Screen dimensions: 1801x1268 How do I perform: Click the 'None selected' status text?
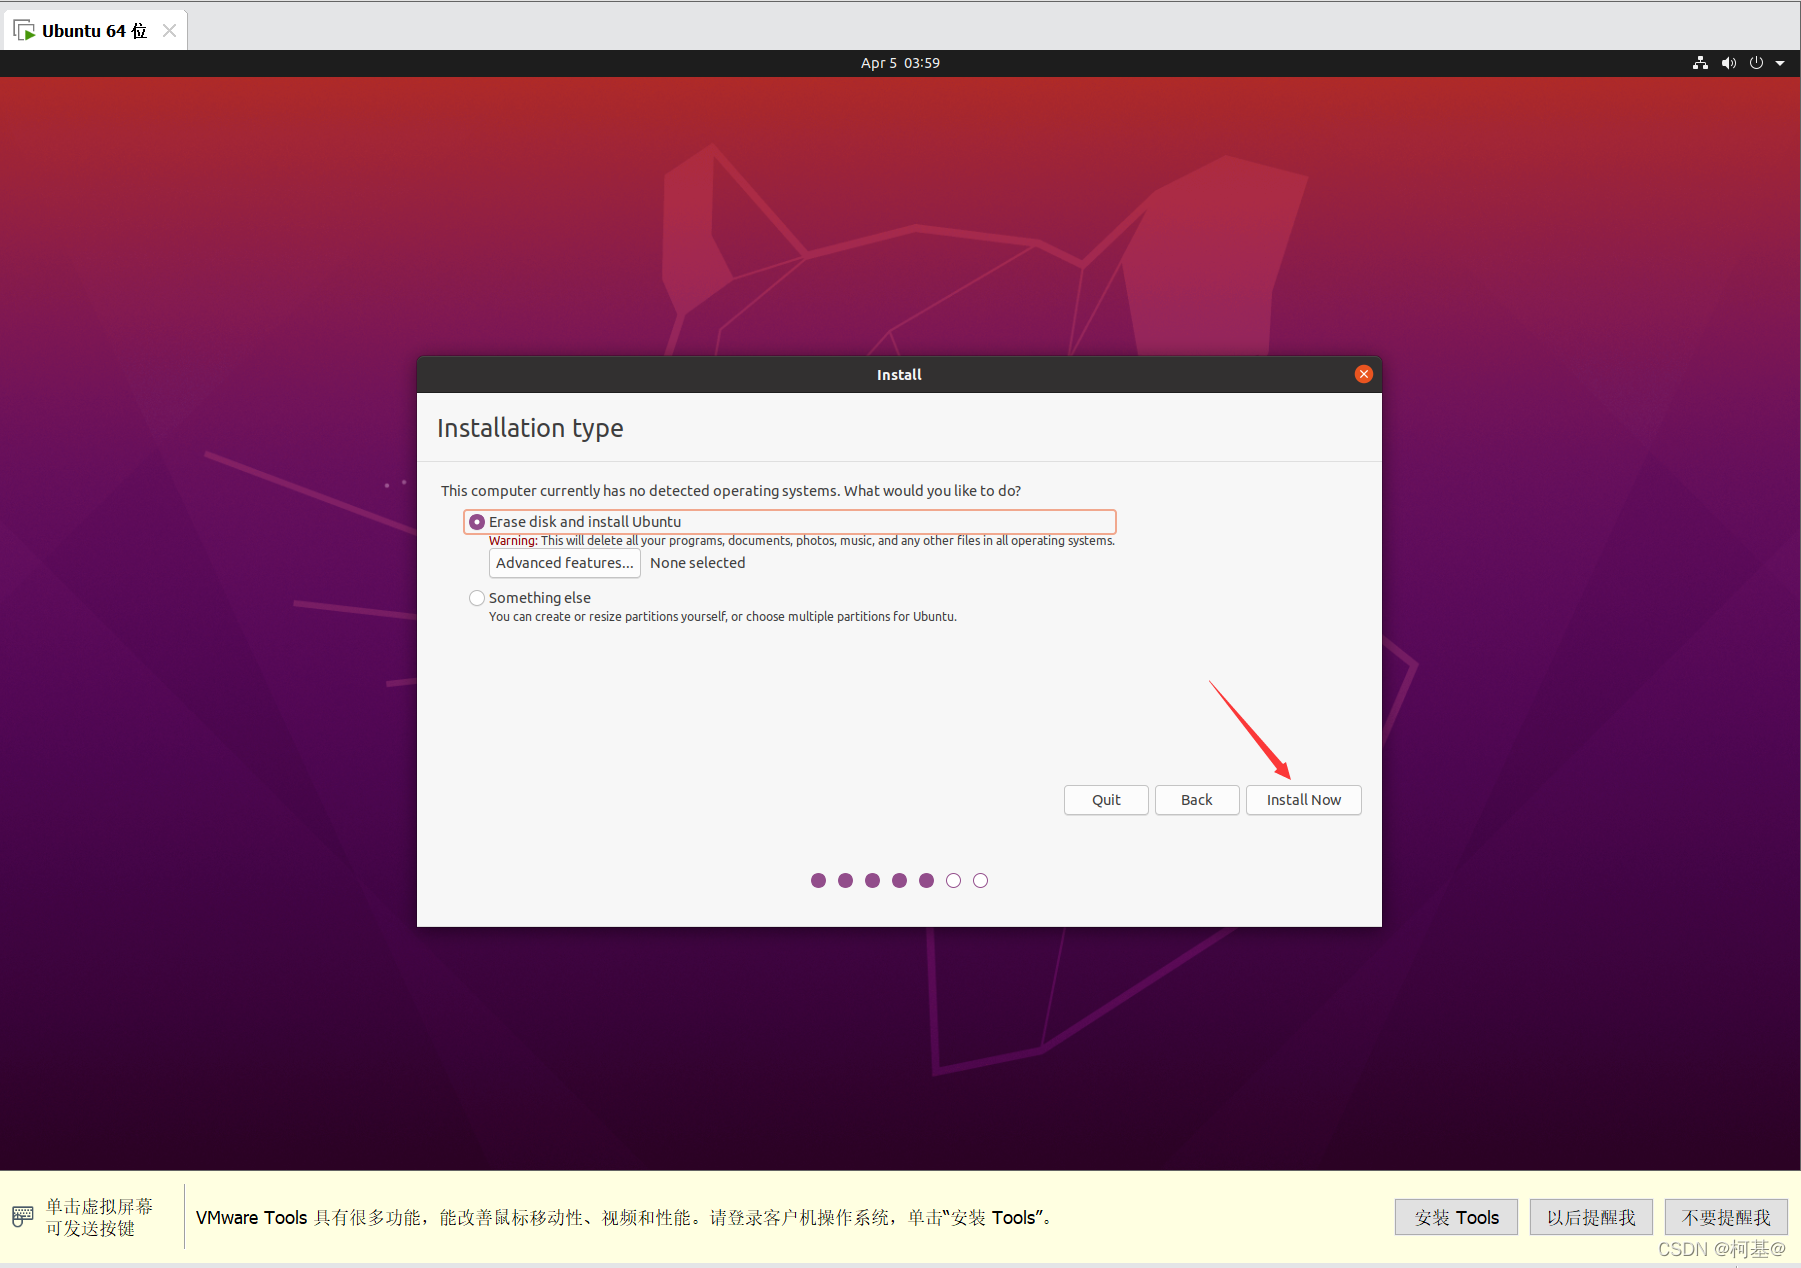[x=698, y=563]
